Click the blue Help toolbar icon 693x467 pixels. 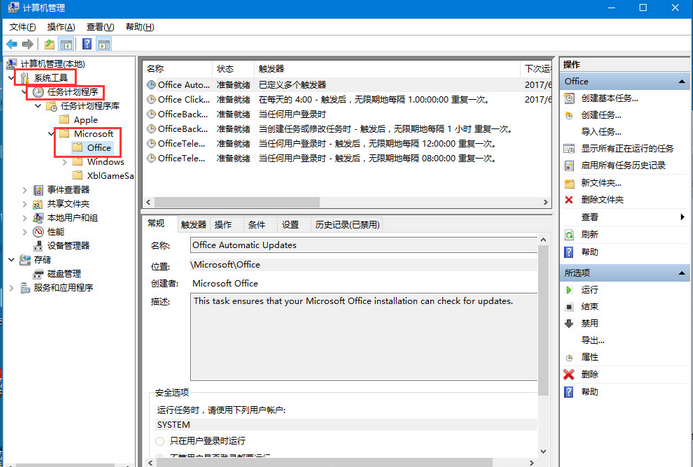click(87, 44)
